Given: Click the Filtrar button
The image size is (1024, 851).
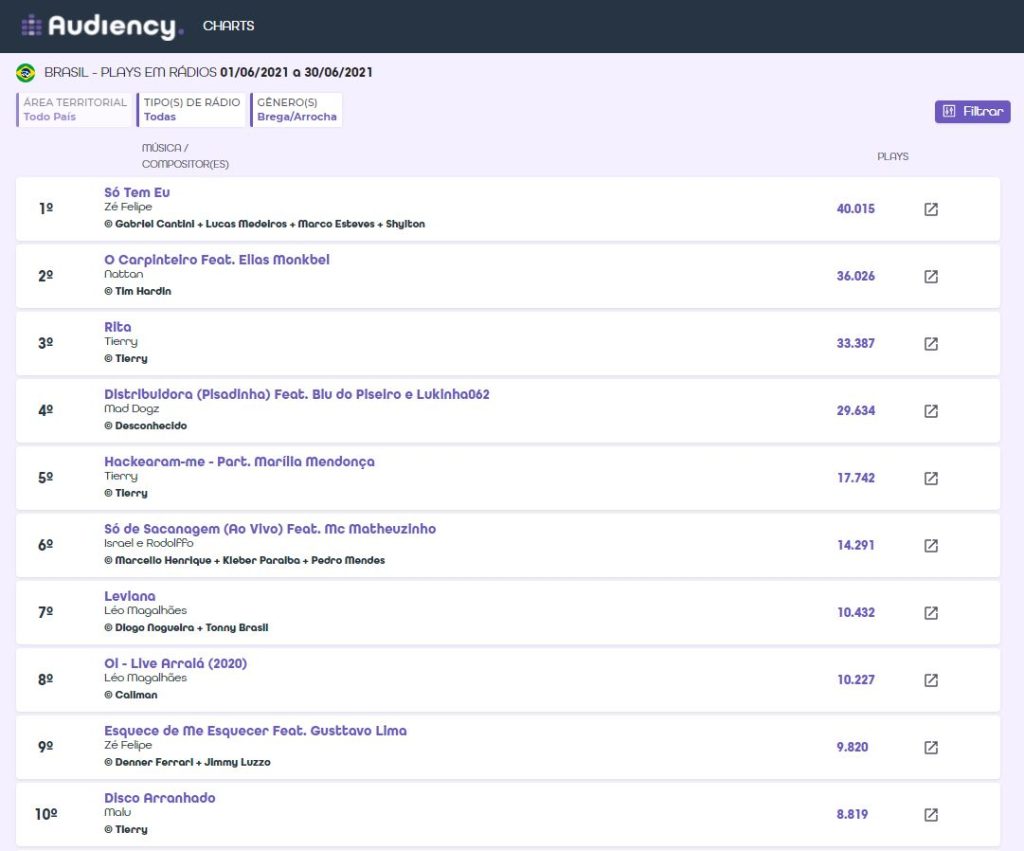Looking at the screenshot, I should coord(972,111).
